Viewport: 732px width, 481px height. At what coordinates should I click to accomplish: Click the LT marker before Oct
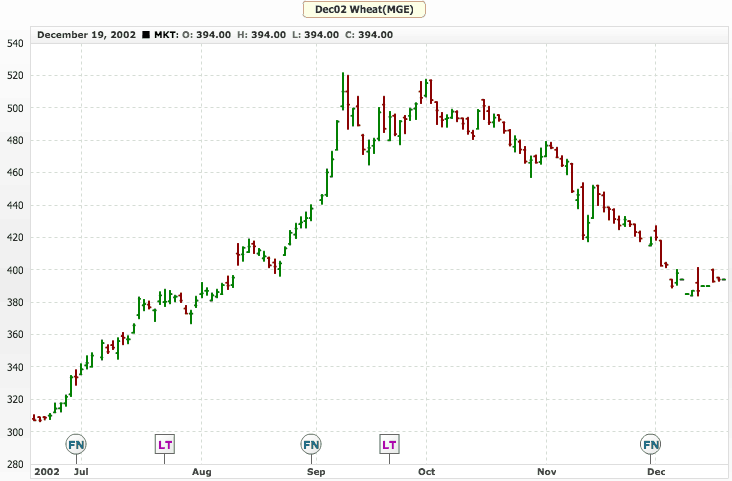pos(389,445)
